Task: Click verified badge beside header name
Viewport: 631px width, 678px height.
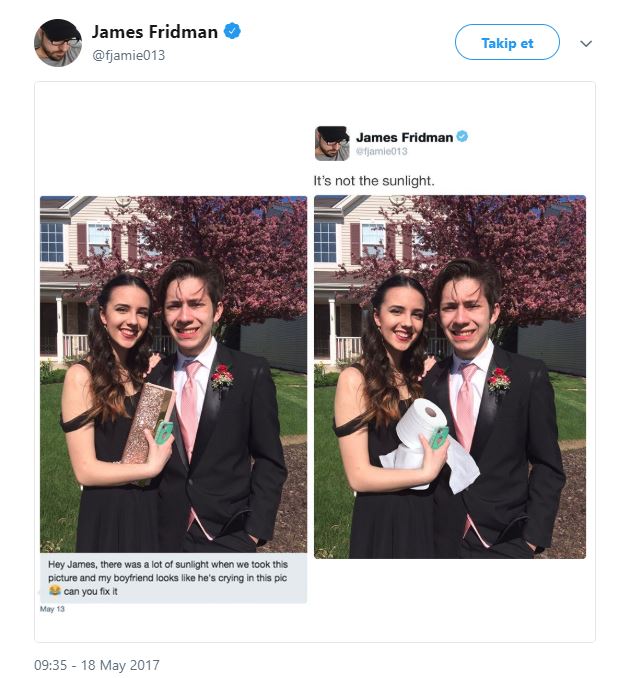Action: (232, 32)
